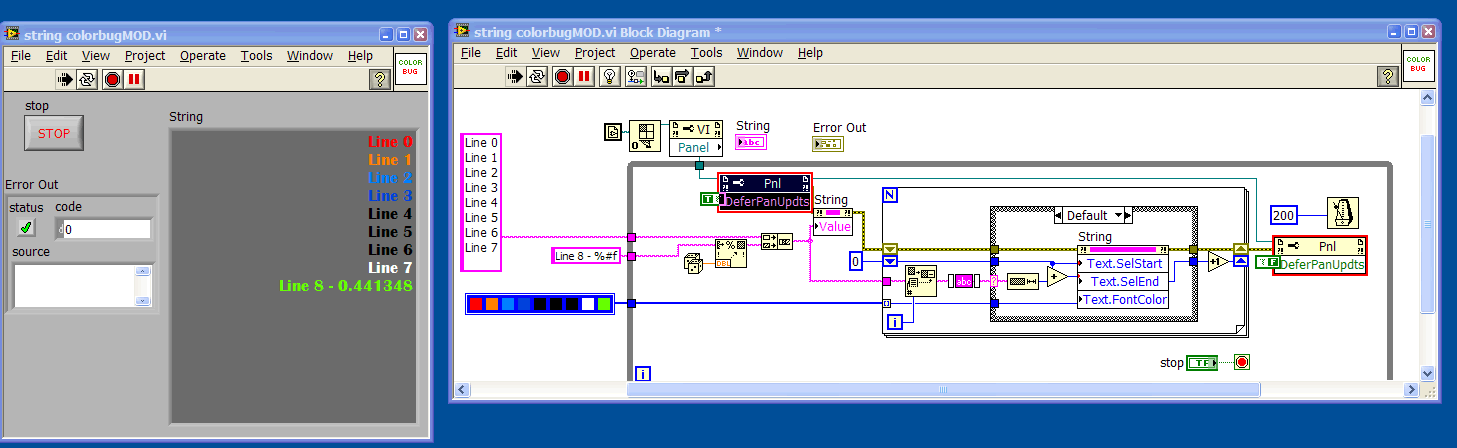Click the Retain Wire Values icon
1457x448 pixels.
637,77
